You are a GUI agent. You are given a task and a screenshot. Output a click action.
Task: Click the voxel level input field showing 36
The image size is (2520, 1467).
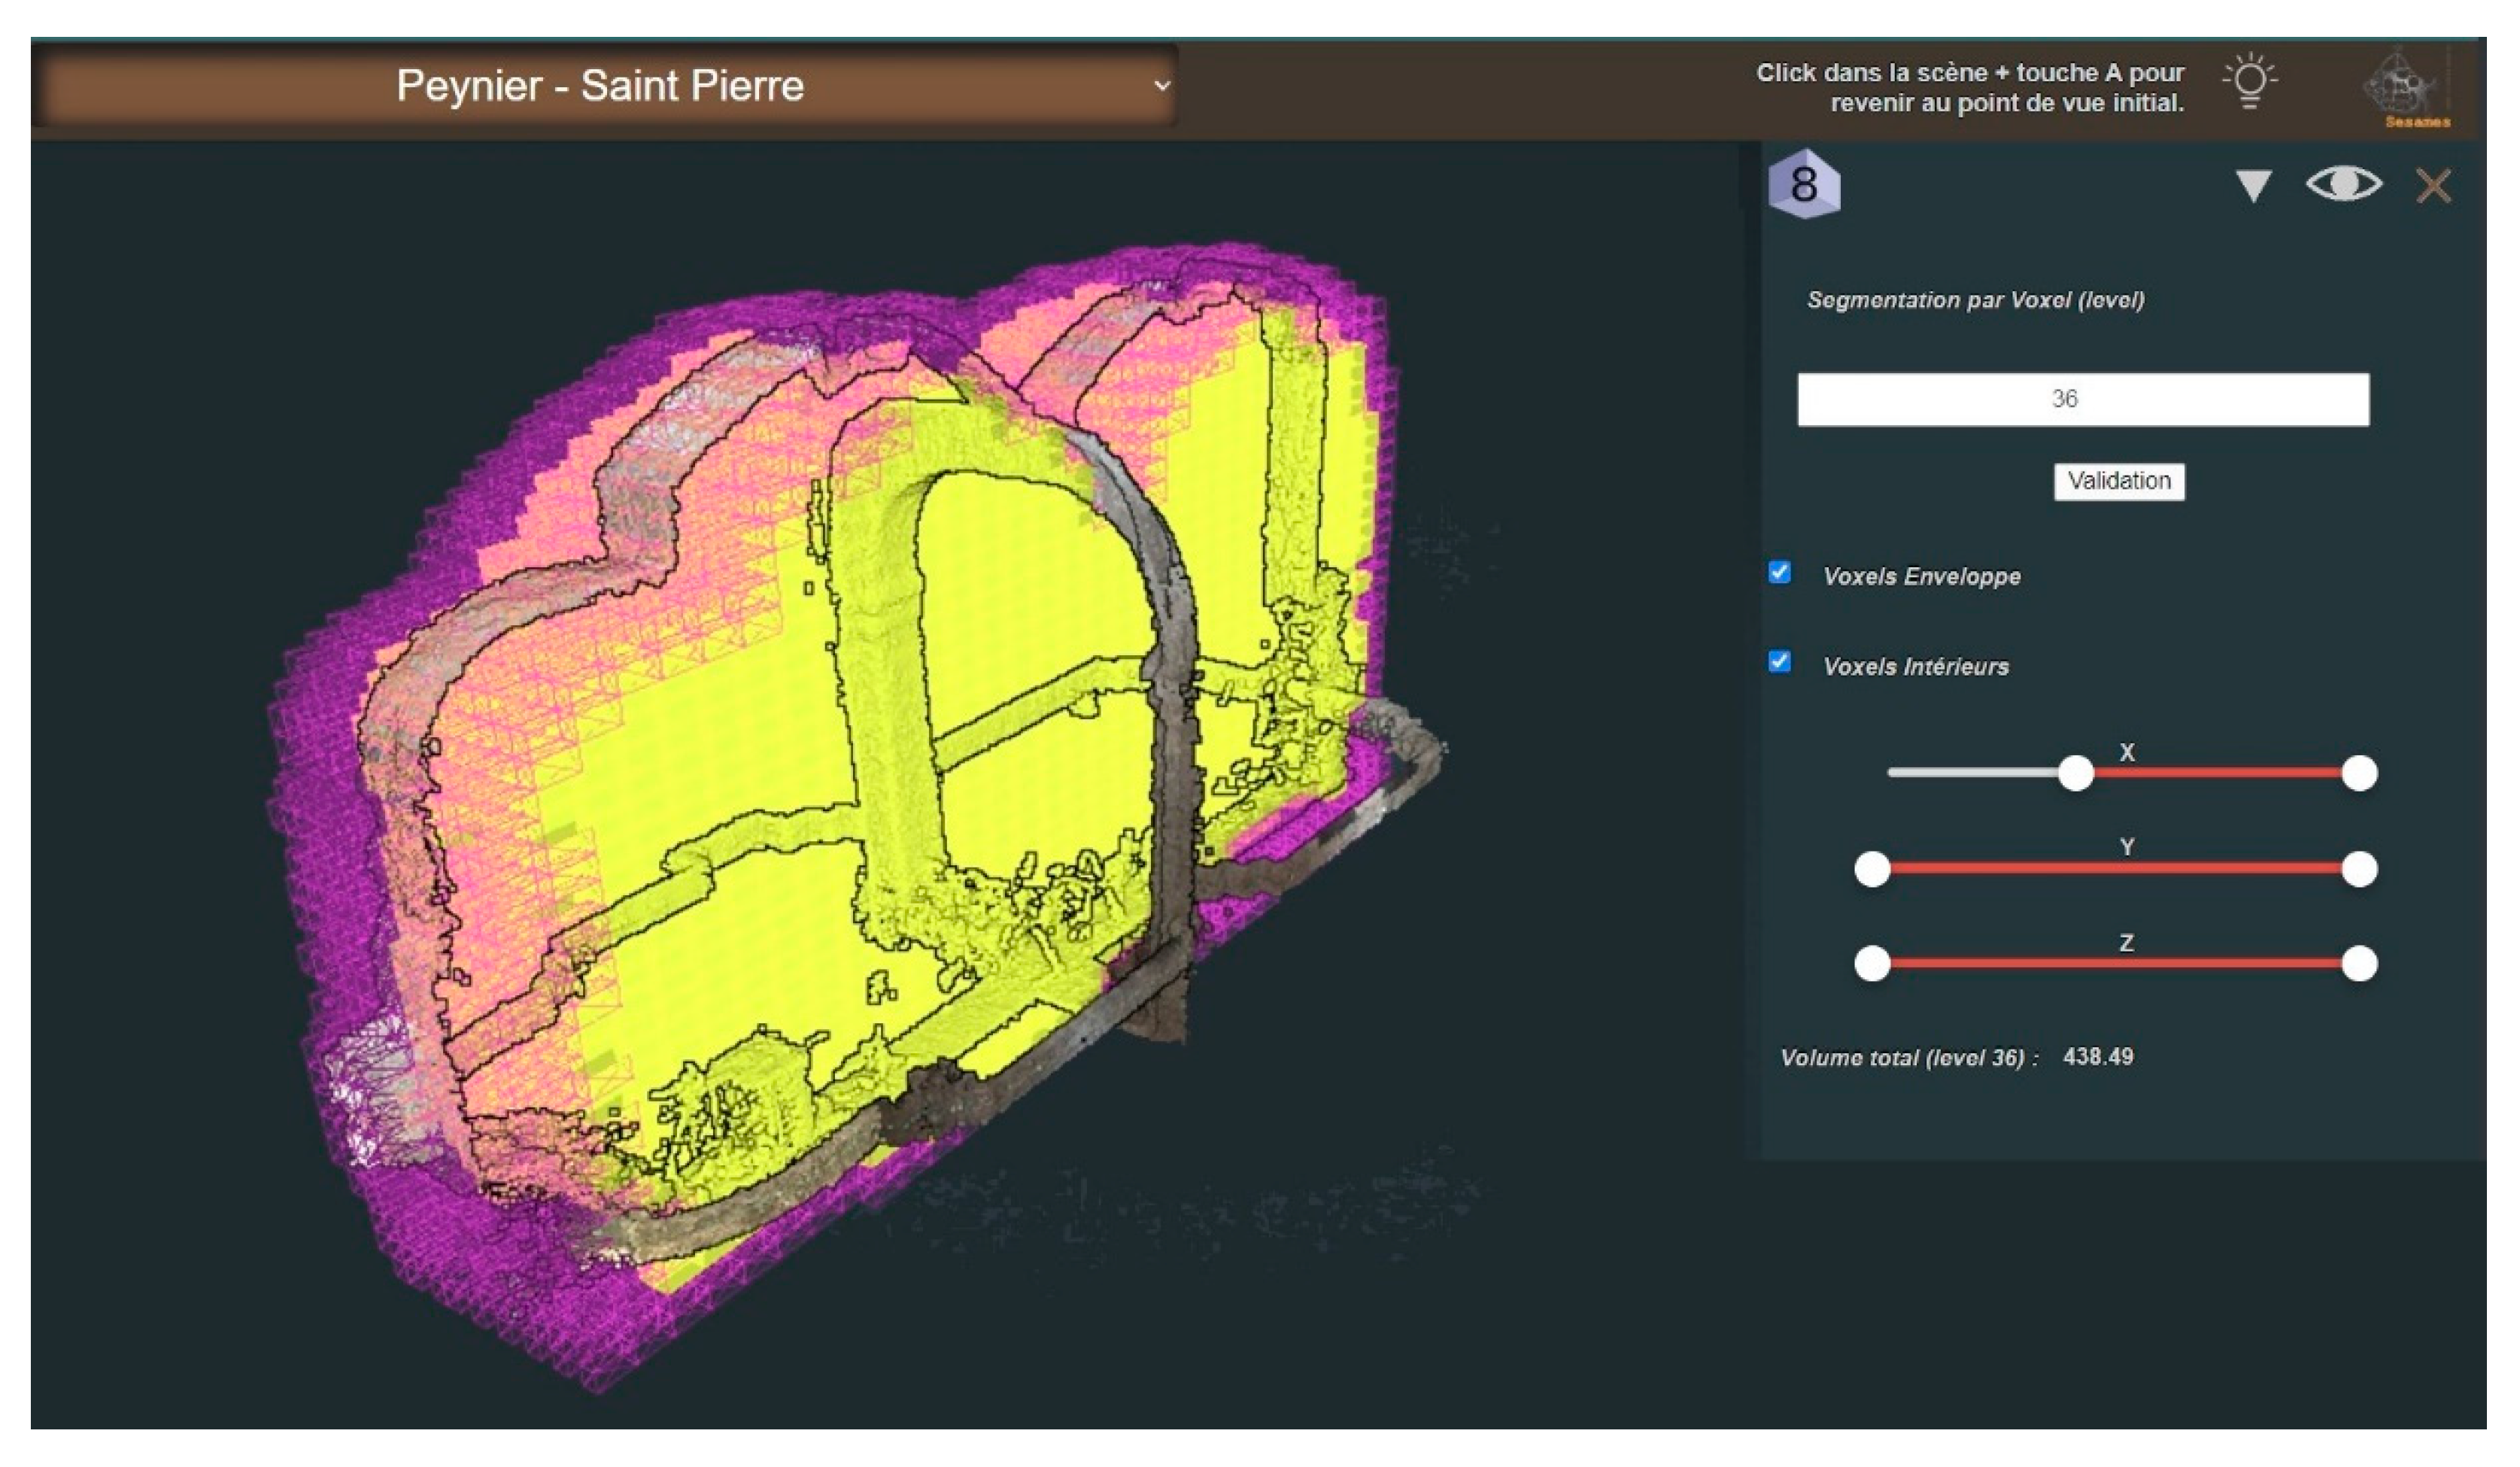tap(2082, 399)
